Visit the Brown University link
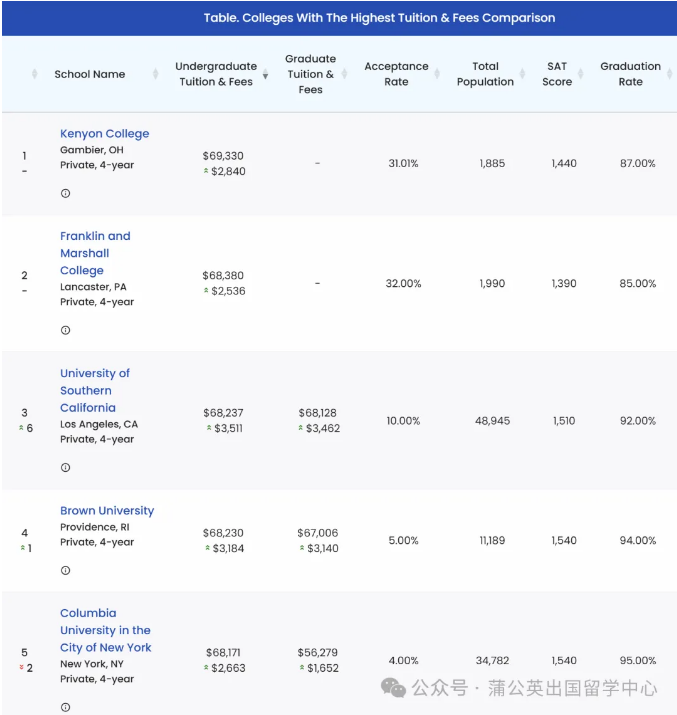The height and width of the screenshot is (715, 677). 107,510
